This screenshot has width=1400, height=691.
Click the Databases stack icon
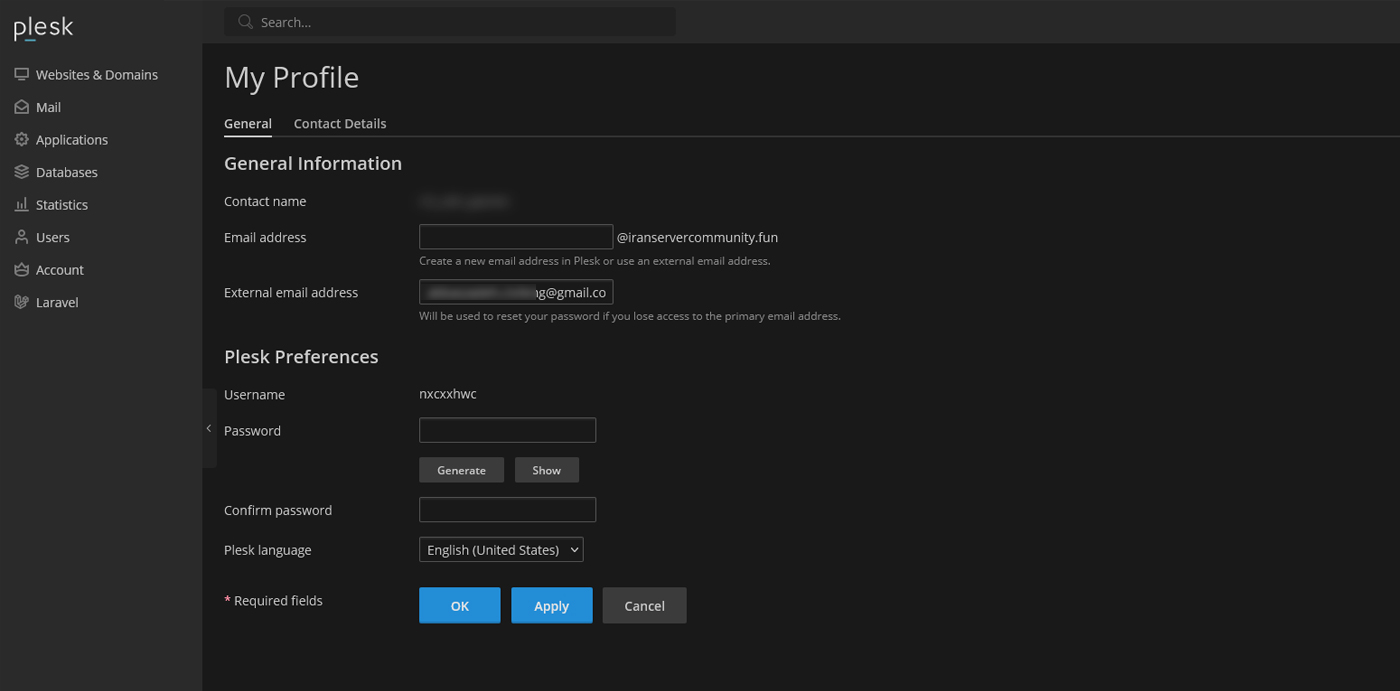point(21,172)
